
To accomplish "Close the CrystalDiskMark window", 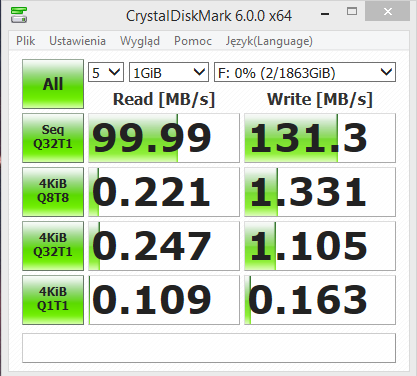I will click(x=387, y=12).
